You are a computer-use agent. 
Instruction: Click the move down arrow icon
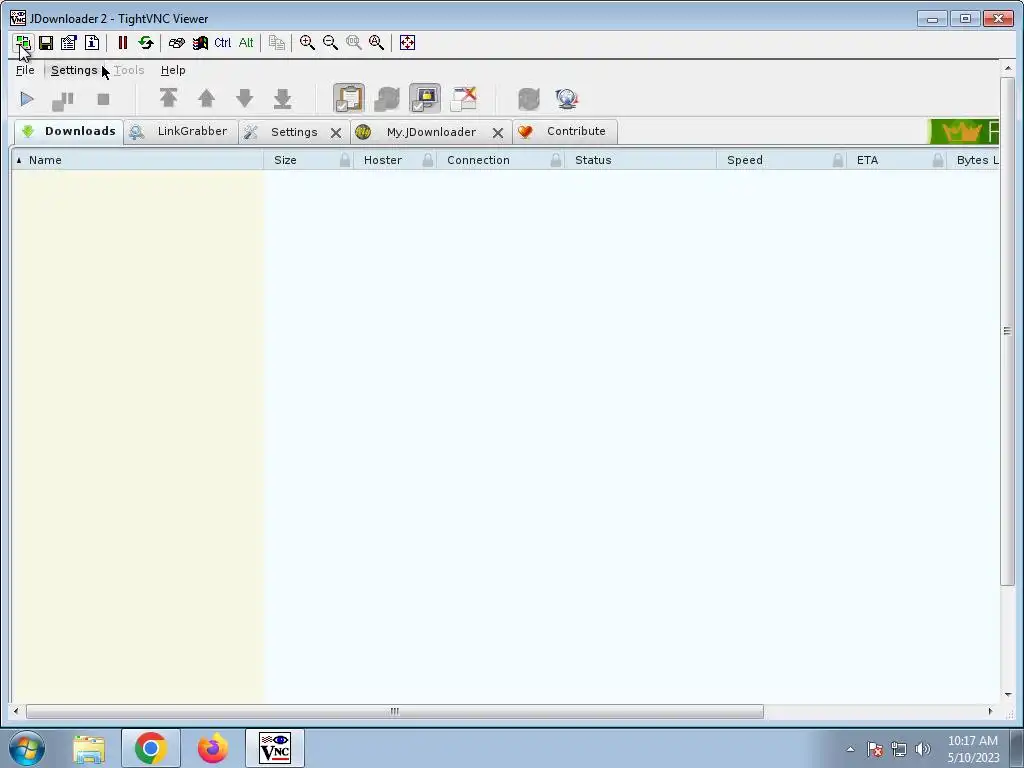coord(244,99)
